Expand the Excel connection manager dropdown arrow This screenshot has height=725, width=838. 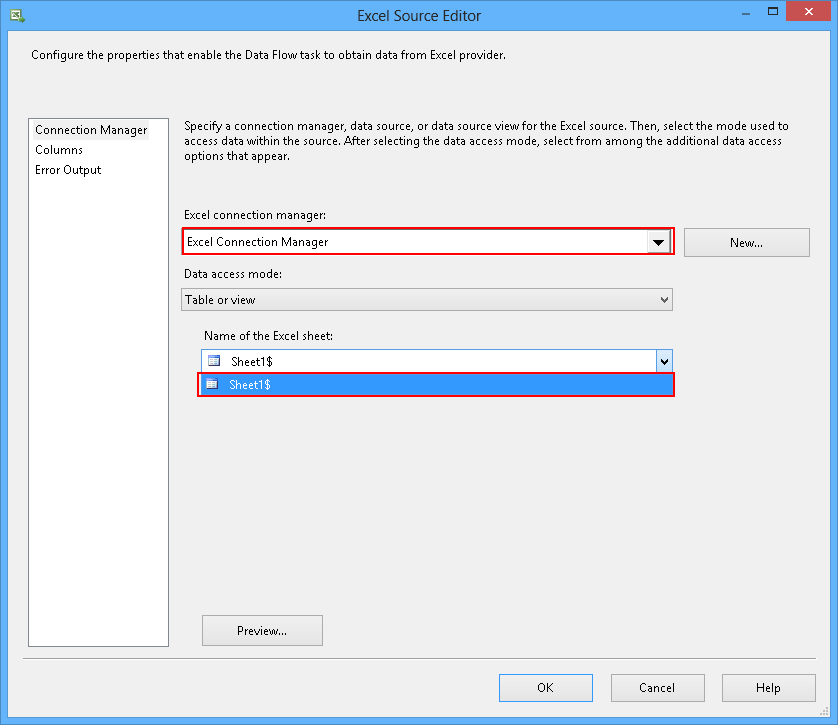coord(658,242)
